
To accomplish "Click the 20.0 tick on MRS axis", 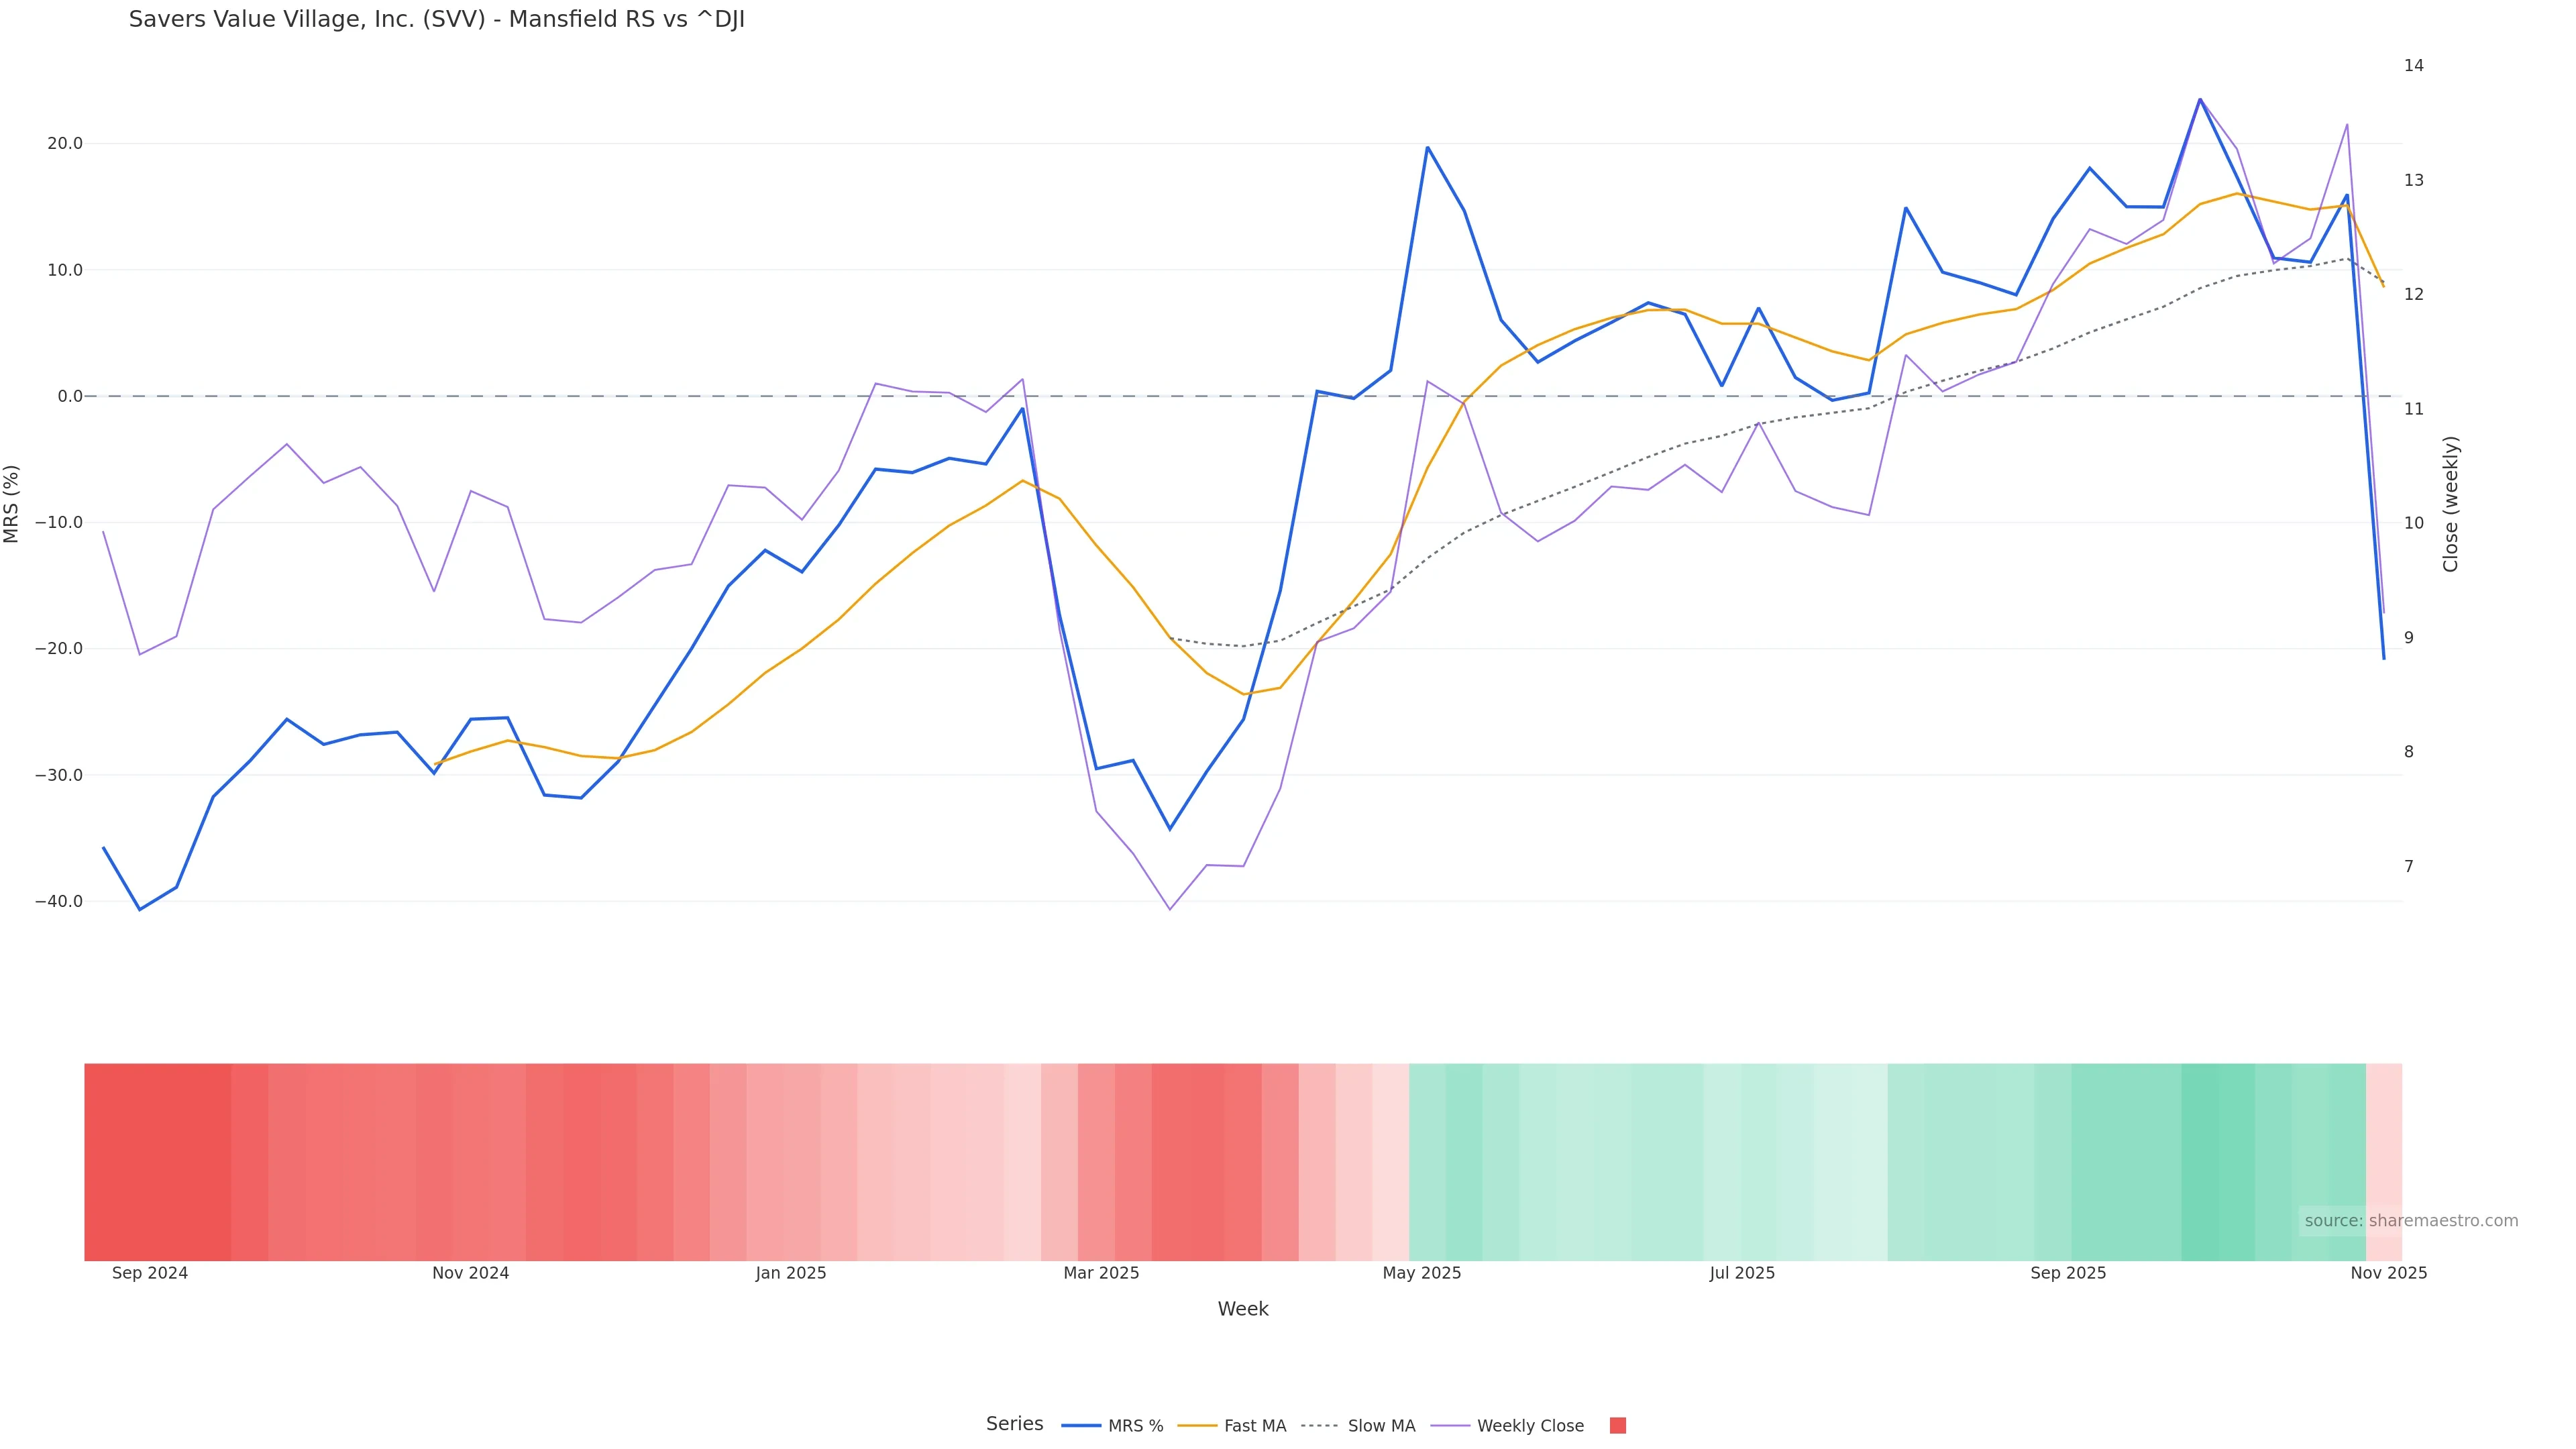I will point(65,144).
